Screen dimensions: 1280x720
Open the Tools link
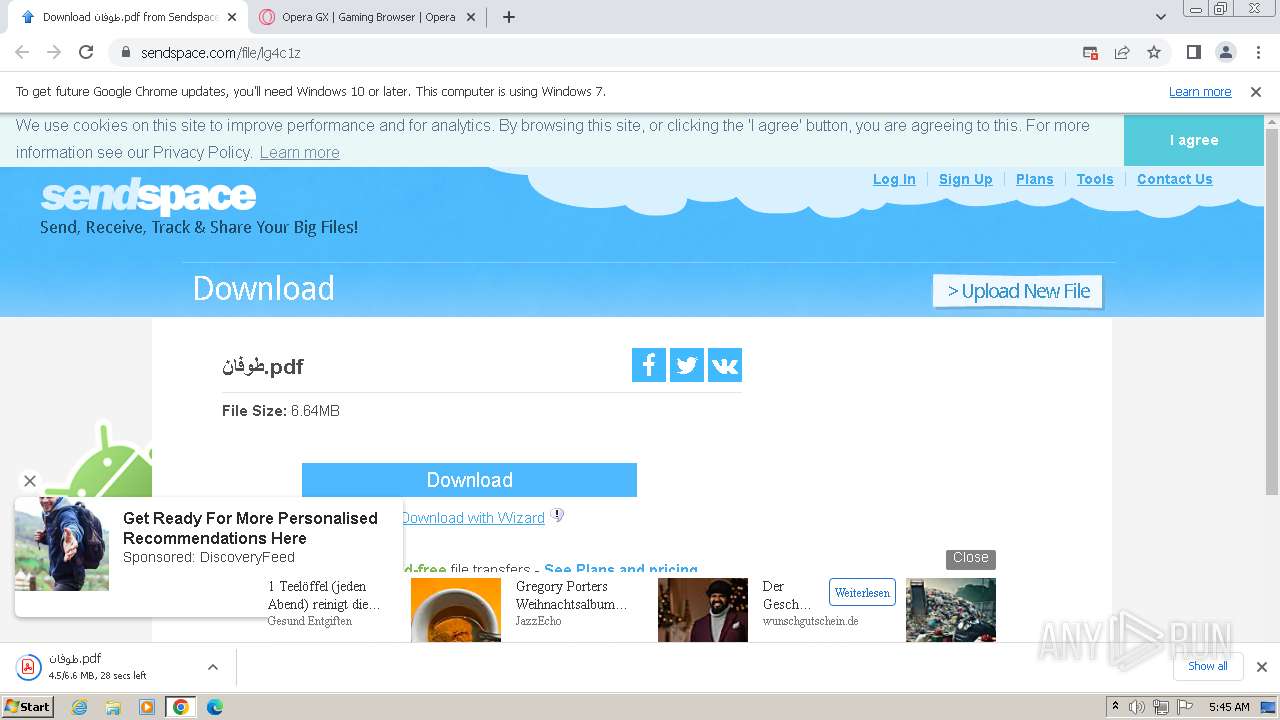[x=1095, y=179]
